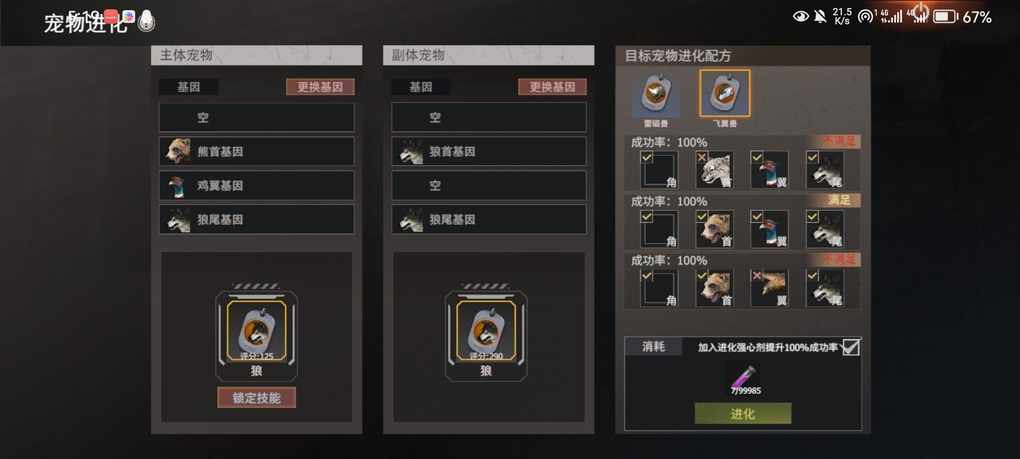Select the bear head gene in second recipe
The height and width of the screenshot is (459, 1020).
[715, 229]
